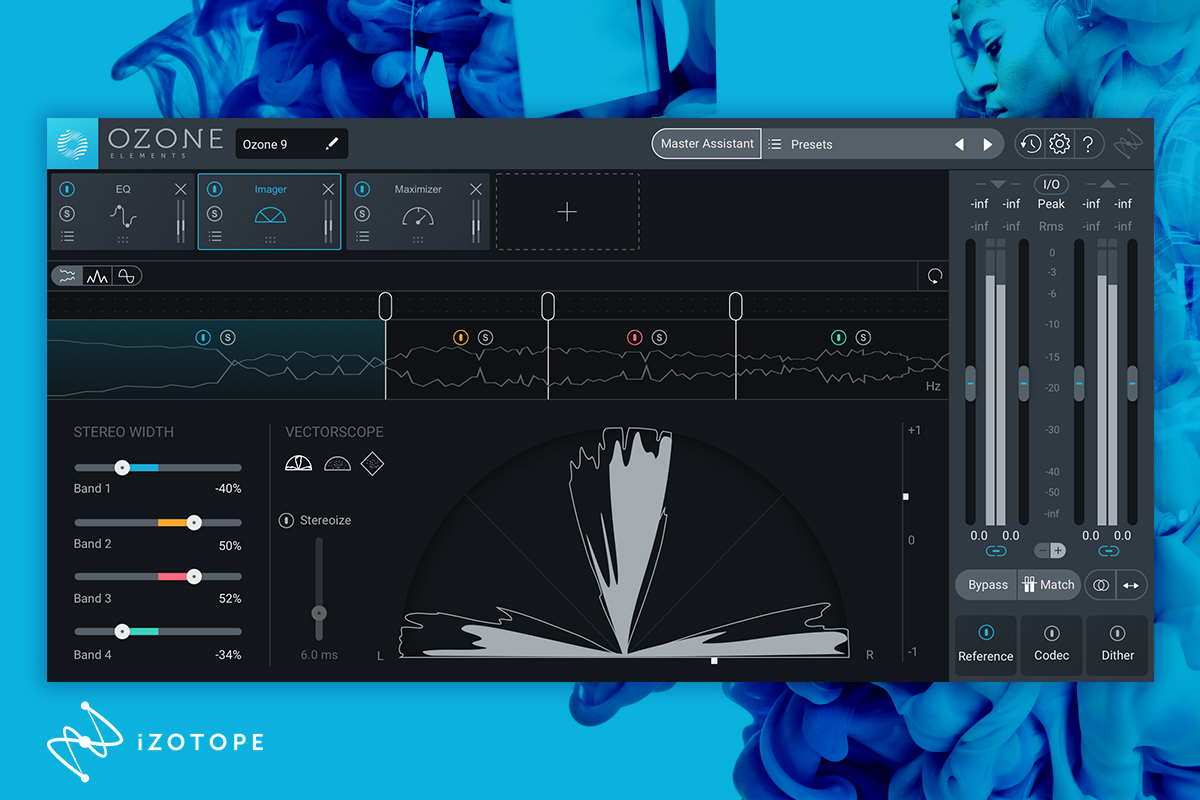Bypass the Maximizer module power button
Screen dimensions: 1200x800
[362, 189]
